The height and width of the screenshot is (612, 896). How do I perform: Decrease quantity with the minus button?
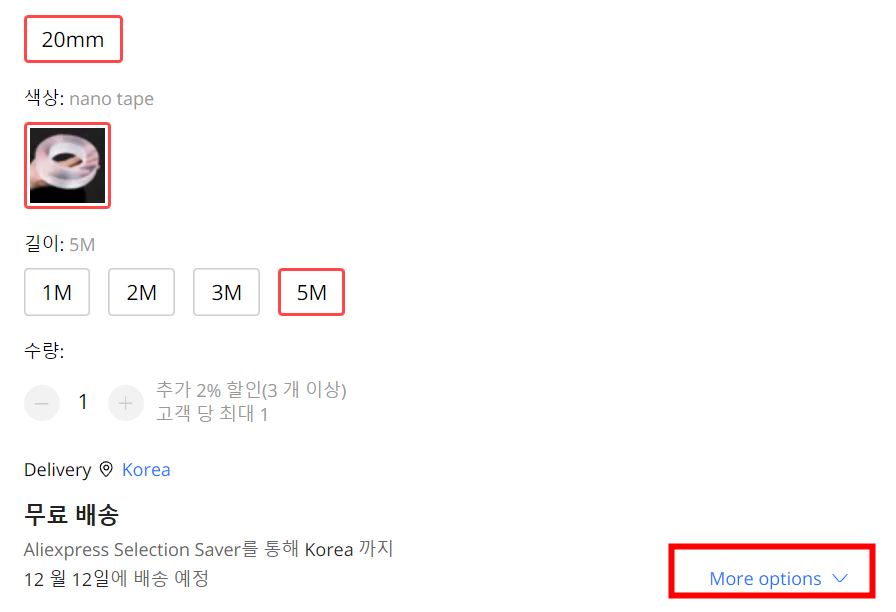click(42, 403)
